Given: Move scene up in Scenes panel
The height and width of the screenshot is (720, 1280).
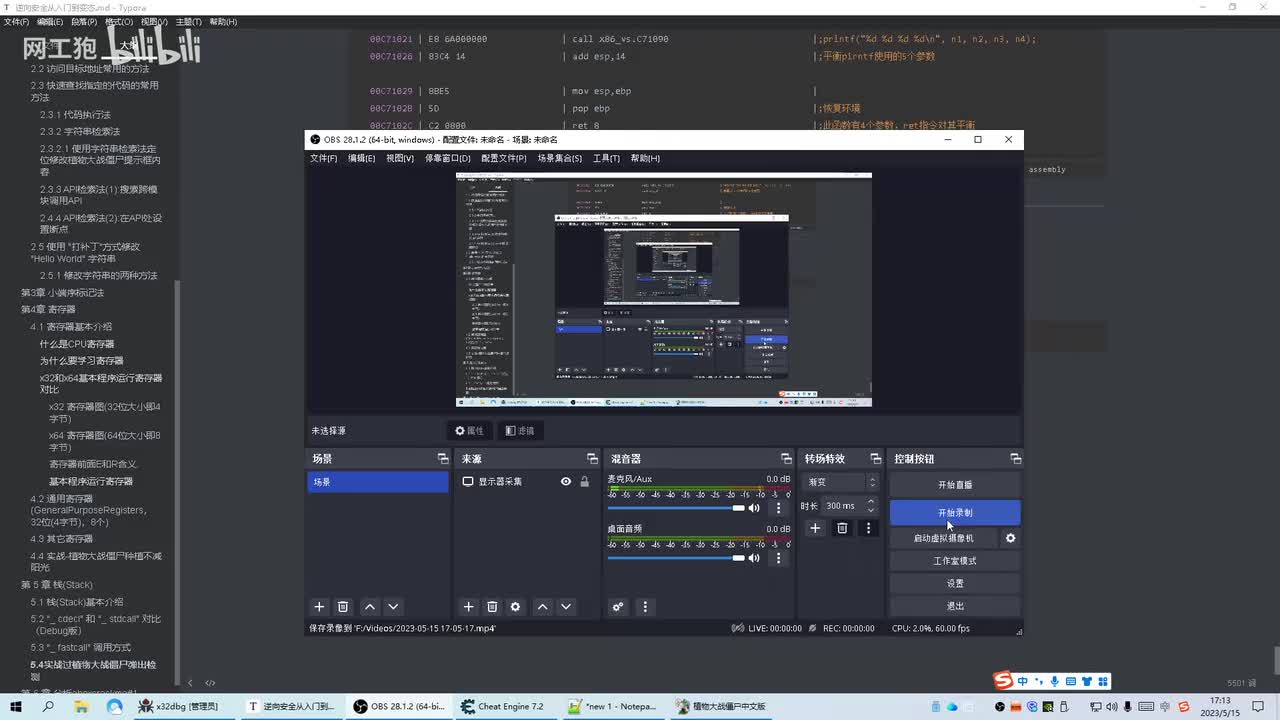Looking at the screenshot, I should click(370, 607).
